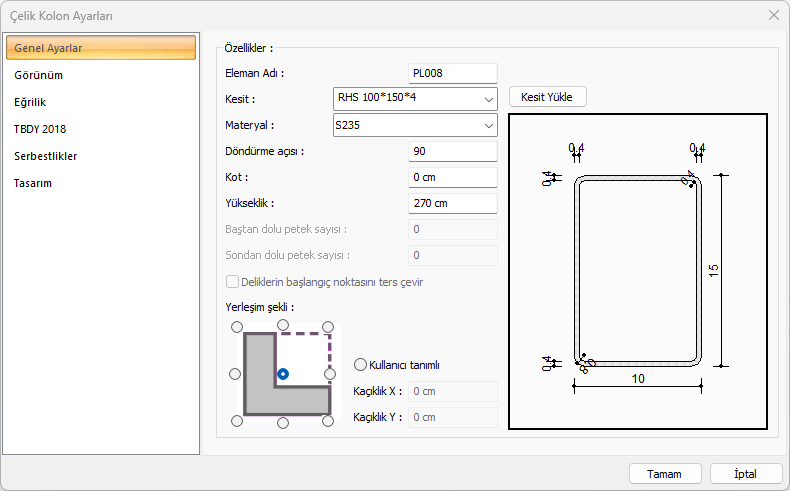790x491 pixels.
Task: Close the Çelik Kolon Ayarları dialog
Action: pos(773,15)
